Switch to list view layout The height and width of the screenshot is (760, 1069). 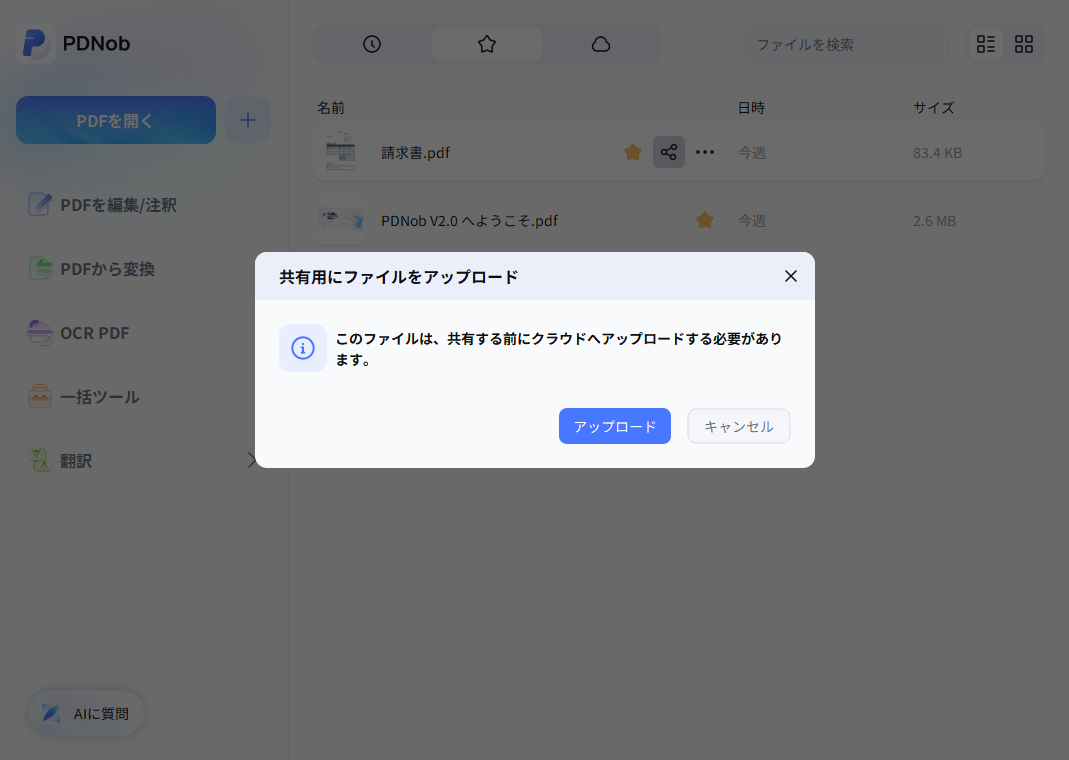point(986,44)
